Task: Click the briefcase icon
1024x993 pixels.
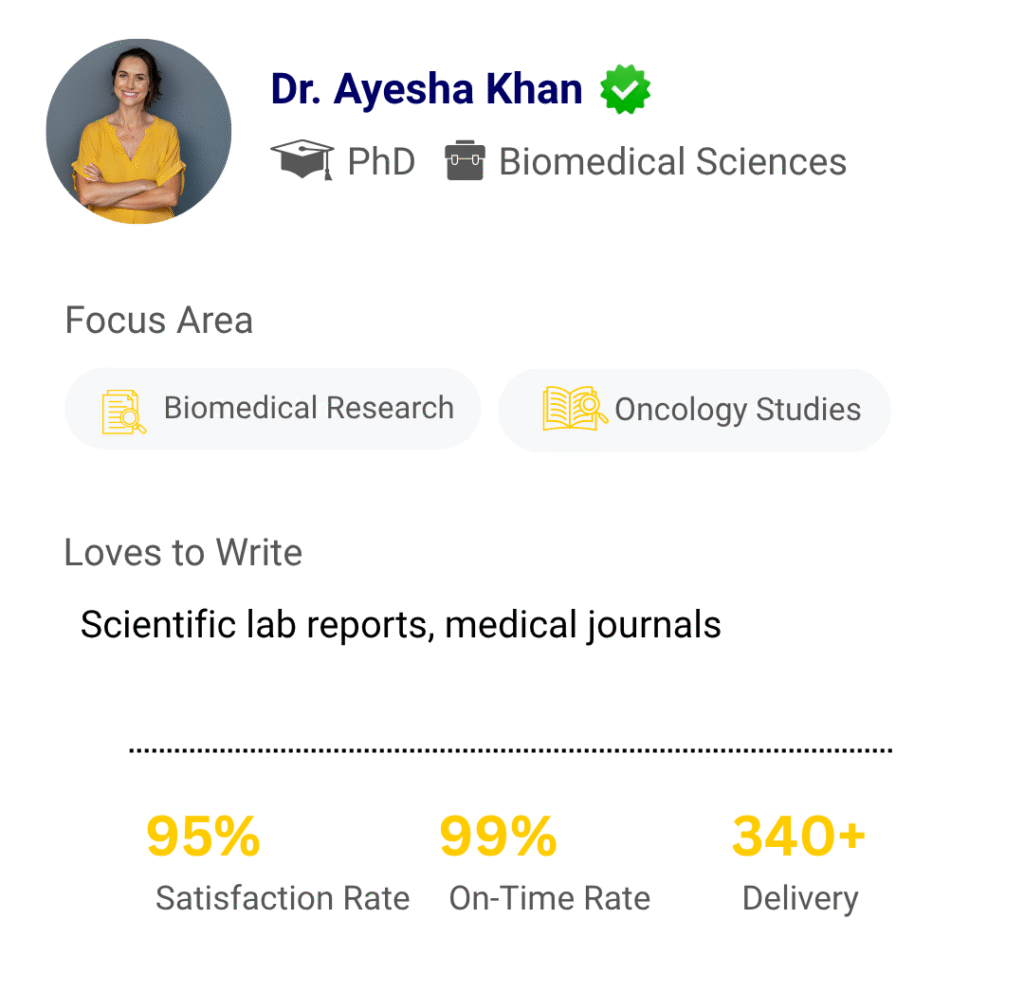Action: 465,161
